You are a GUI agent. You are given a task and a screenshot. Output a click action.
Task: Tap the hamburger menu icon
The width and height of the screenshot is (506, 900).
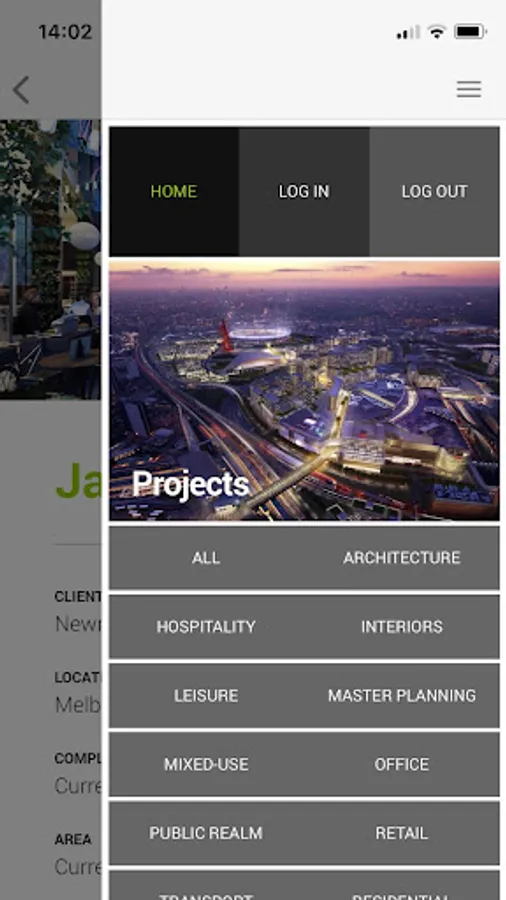click(469, 89)
